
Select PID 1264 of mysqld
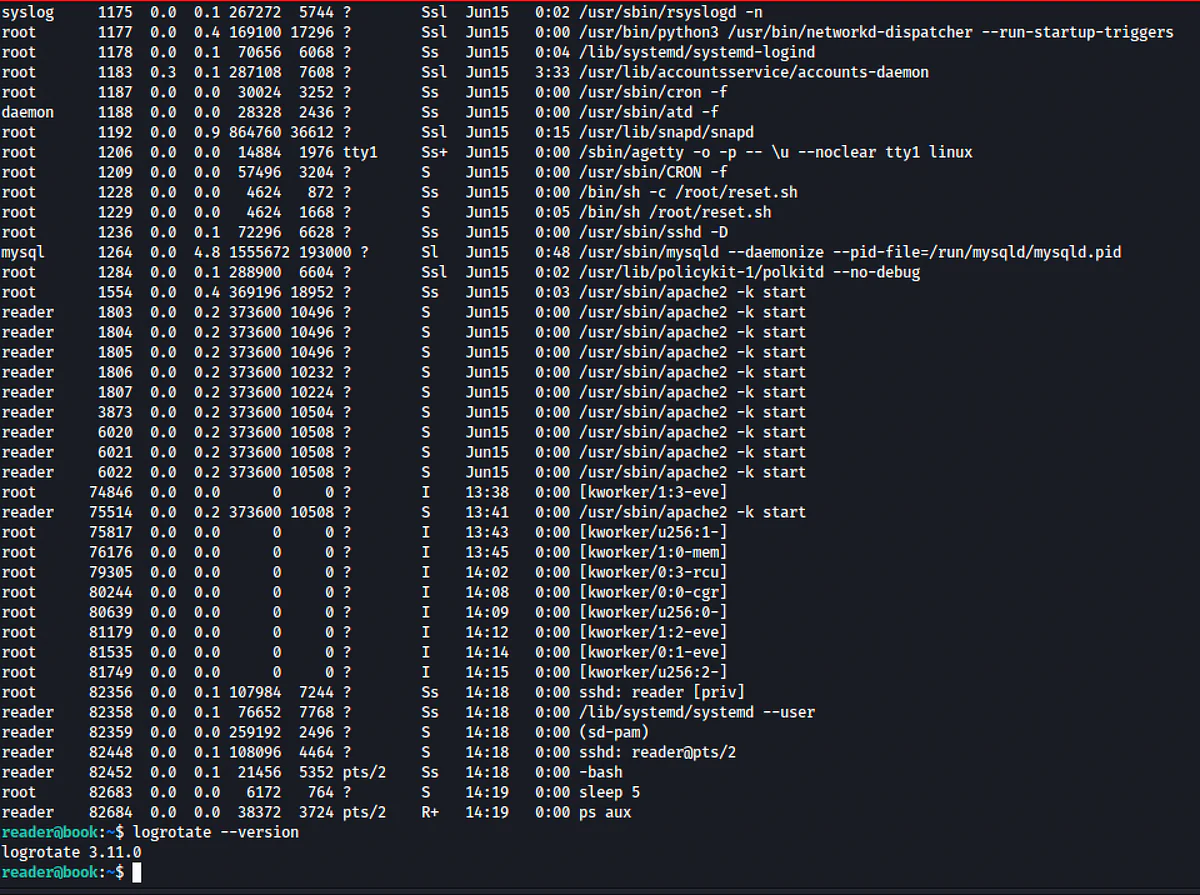[x=115, y=252]
